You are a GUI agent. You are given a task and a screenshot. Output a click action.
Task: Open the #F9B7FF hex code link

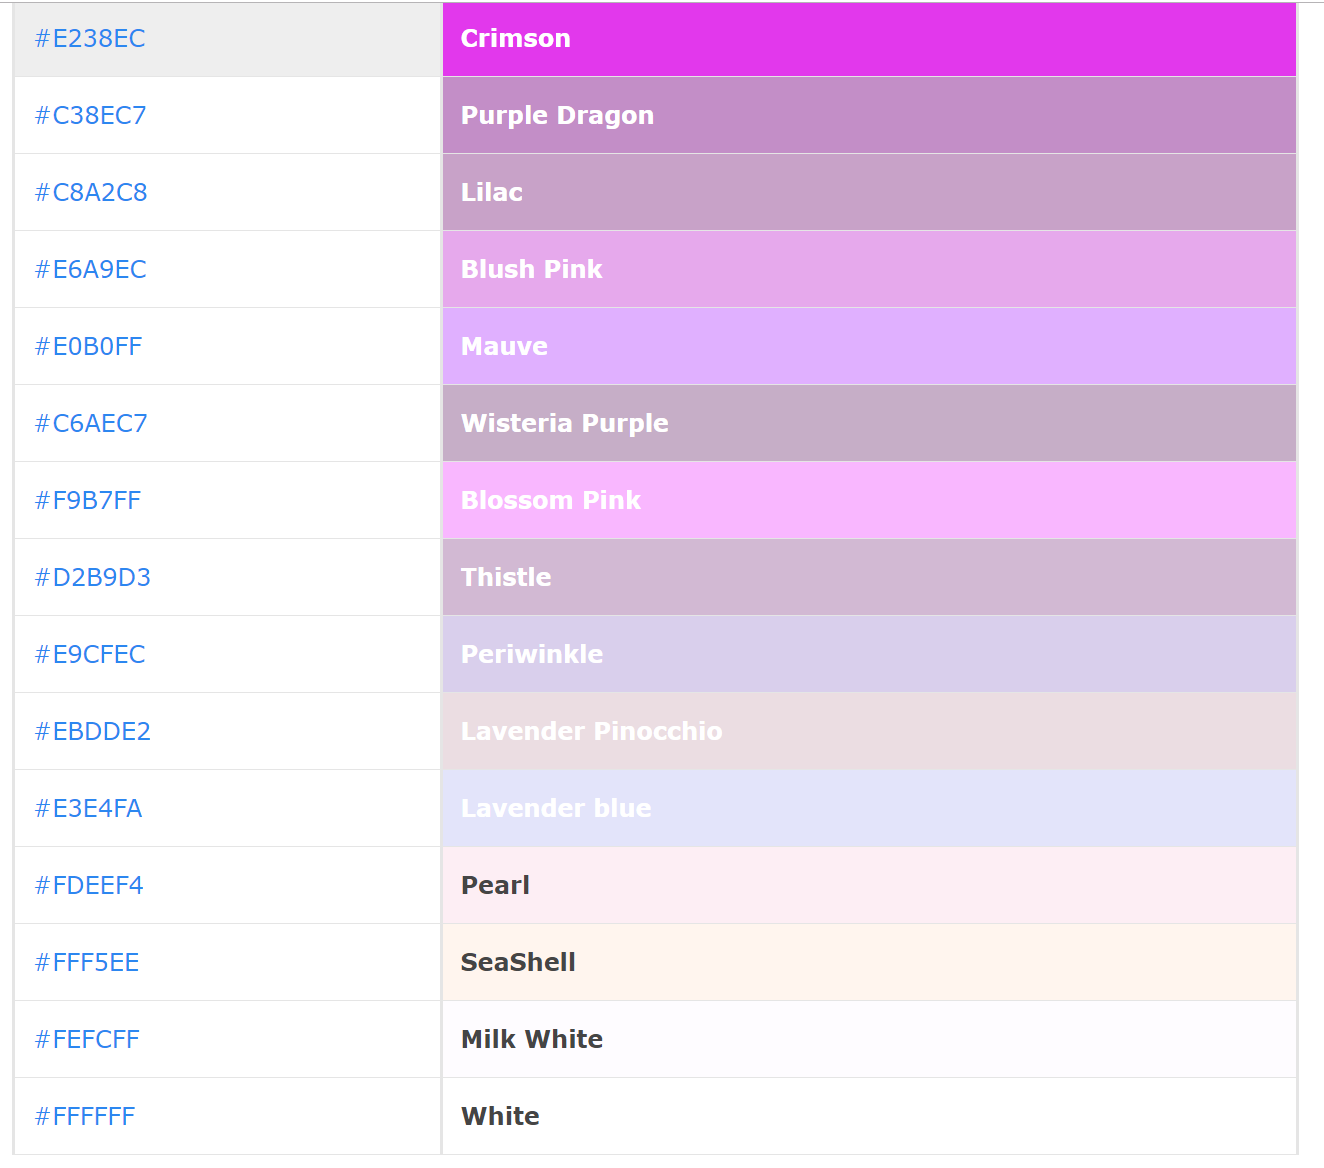pos(88,501)
